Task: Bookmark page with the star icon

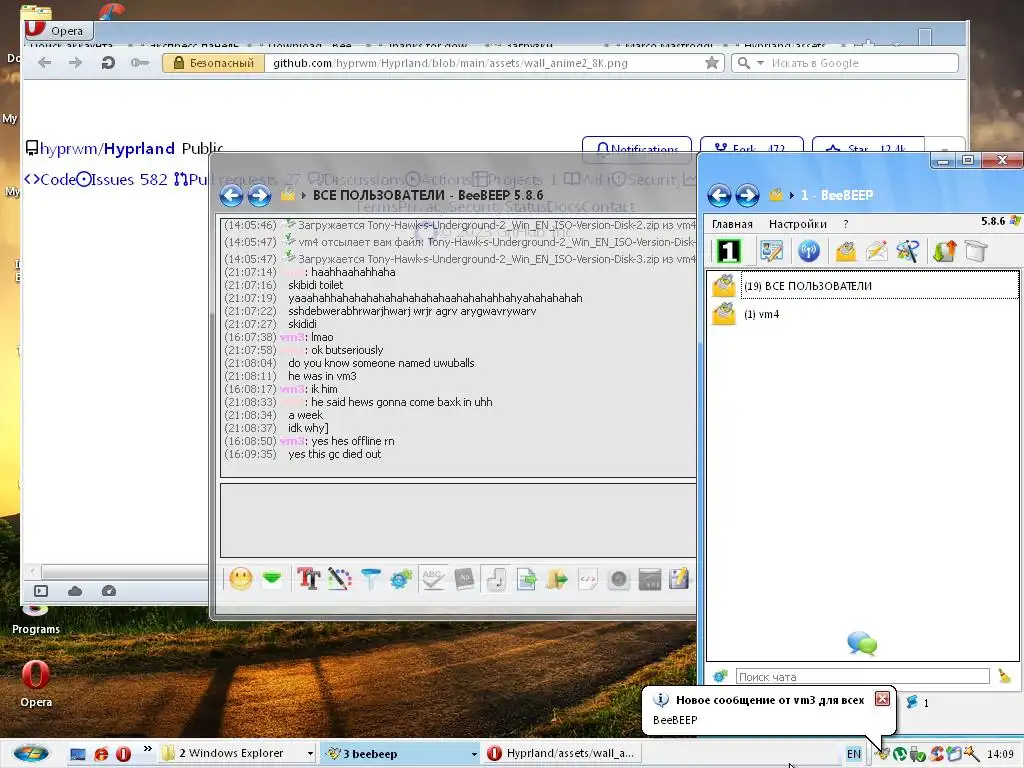Action: click(x=712, y=63)
